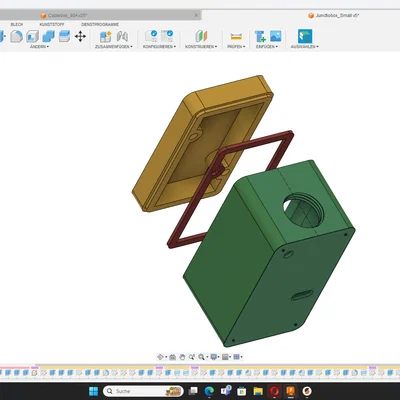Open the Opera browser taskbar icon
Viewport: 400px width, 400px height.
pyautogui.click(x=274, y=391)
